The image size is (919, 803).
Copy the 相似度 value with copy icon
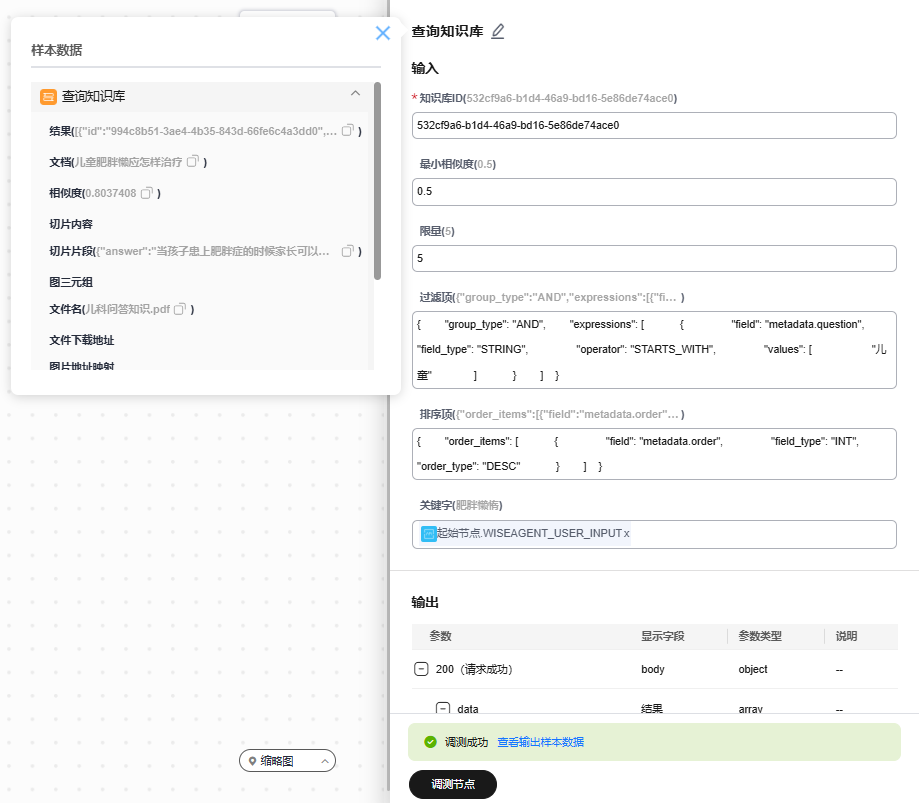click(x=146, y=192)
